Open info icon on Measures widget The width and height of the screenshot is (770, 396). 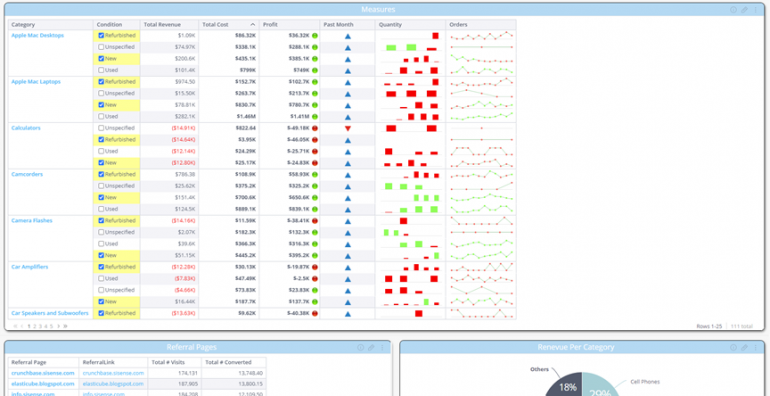733,10
